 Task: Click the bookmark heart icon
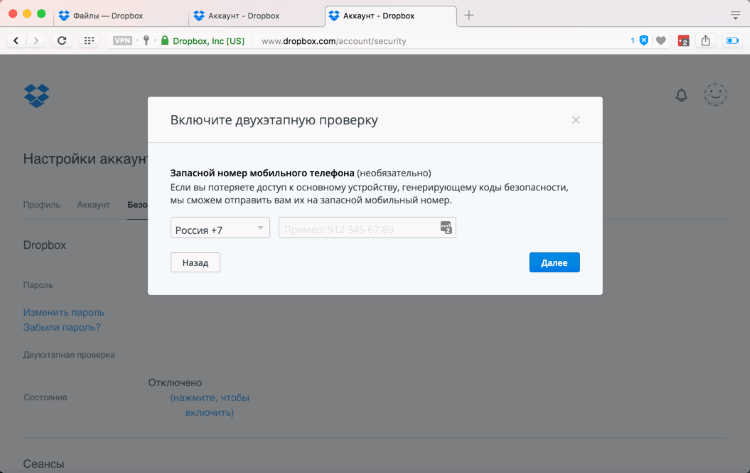click(x=660, y=40)
